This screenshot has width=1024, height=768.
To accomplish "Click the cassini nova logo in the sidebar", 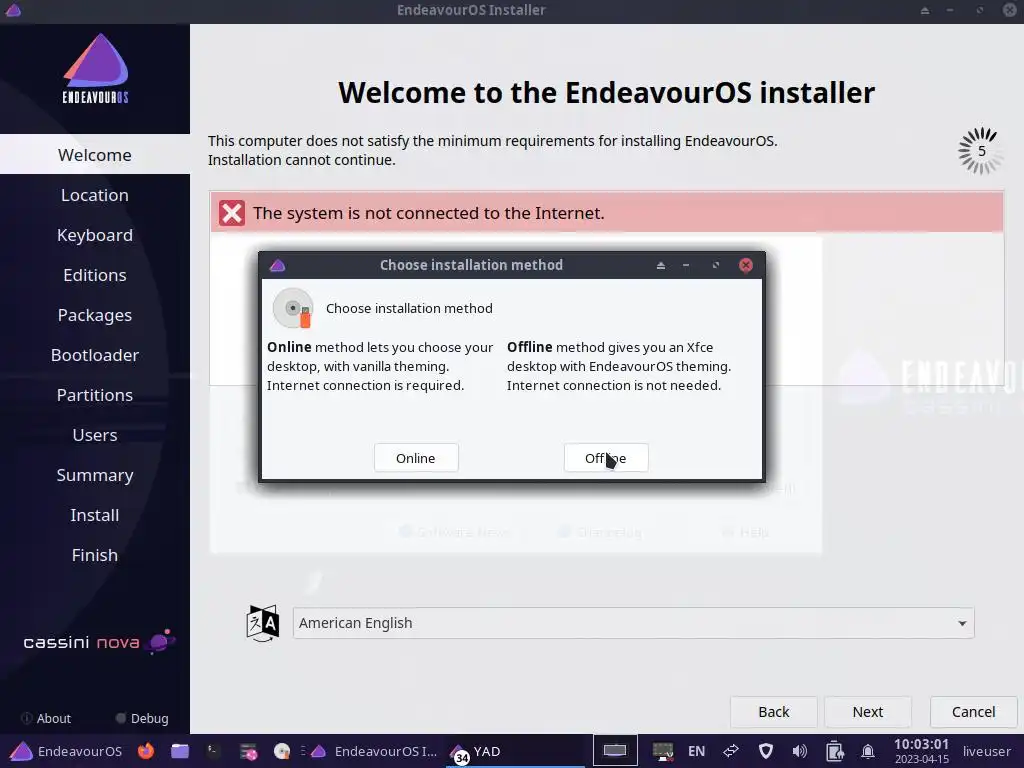I will 99,642.
